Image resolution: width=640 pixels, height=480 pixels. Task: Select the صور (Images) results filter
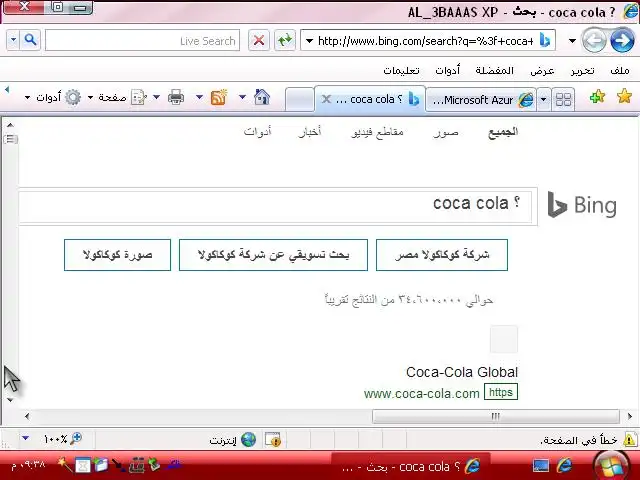445,132
